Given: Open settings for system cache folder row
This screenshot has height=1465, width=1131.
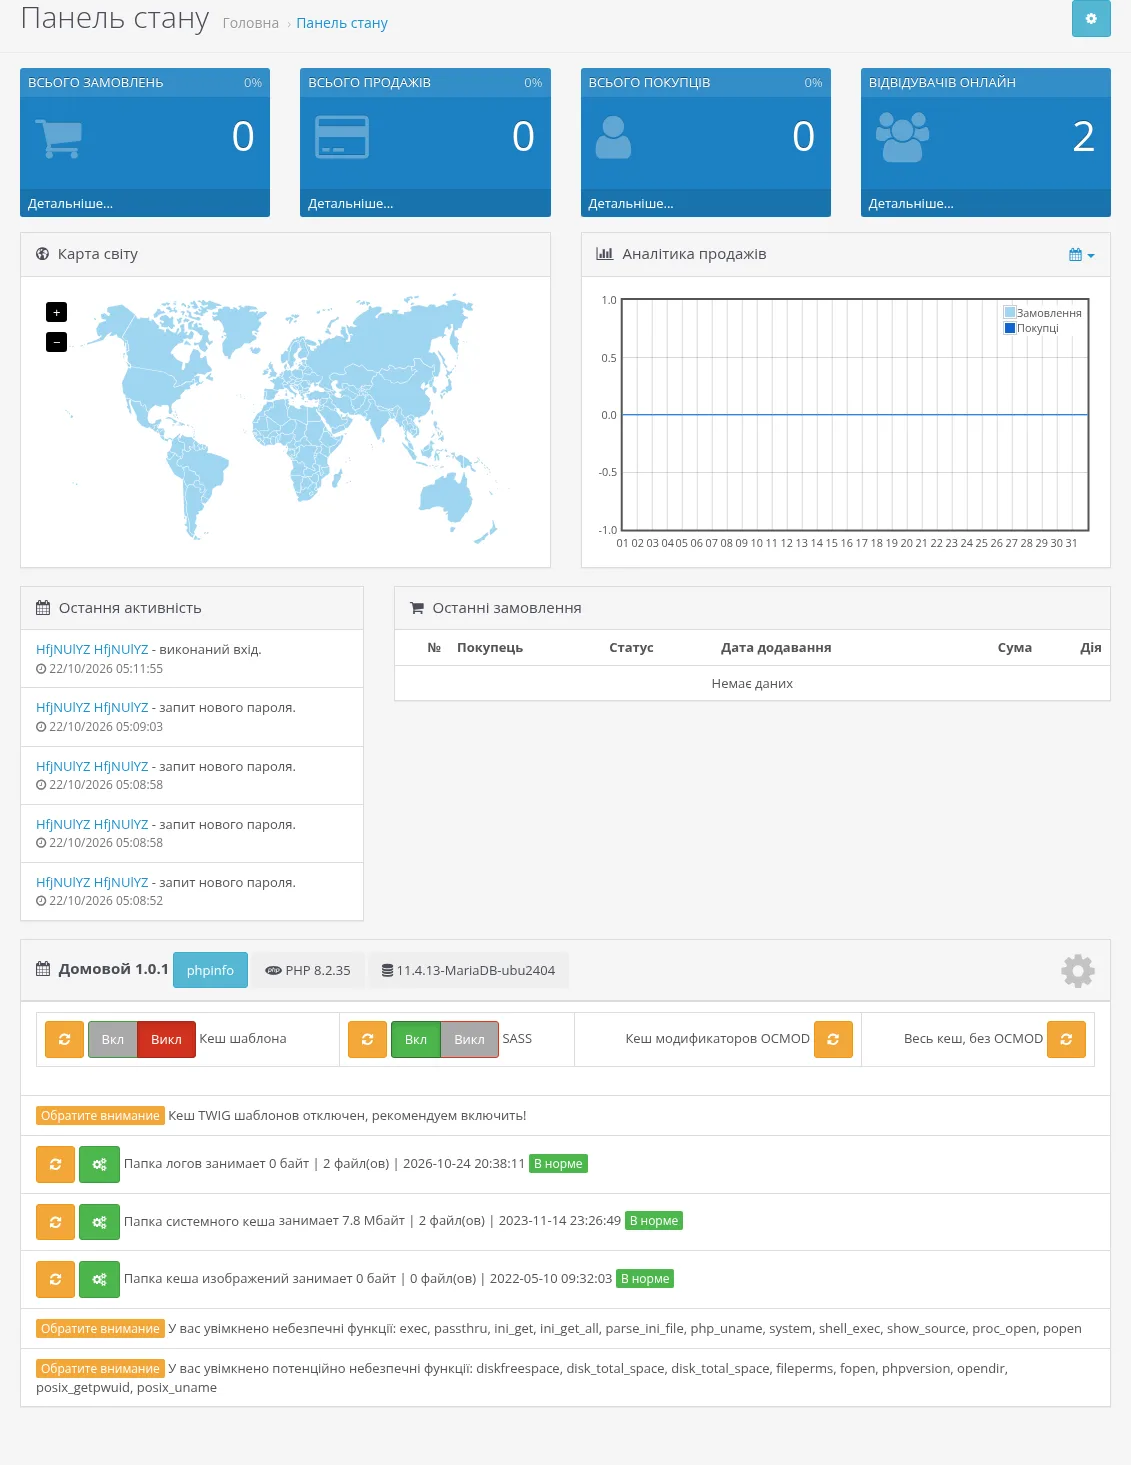Looking at the screenshot, I should click(x=99, y=1222).
